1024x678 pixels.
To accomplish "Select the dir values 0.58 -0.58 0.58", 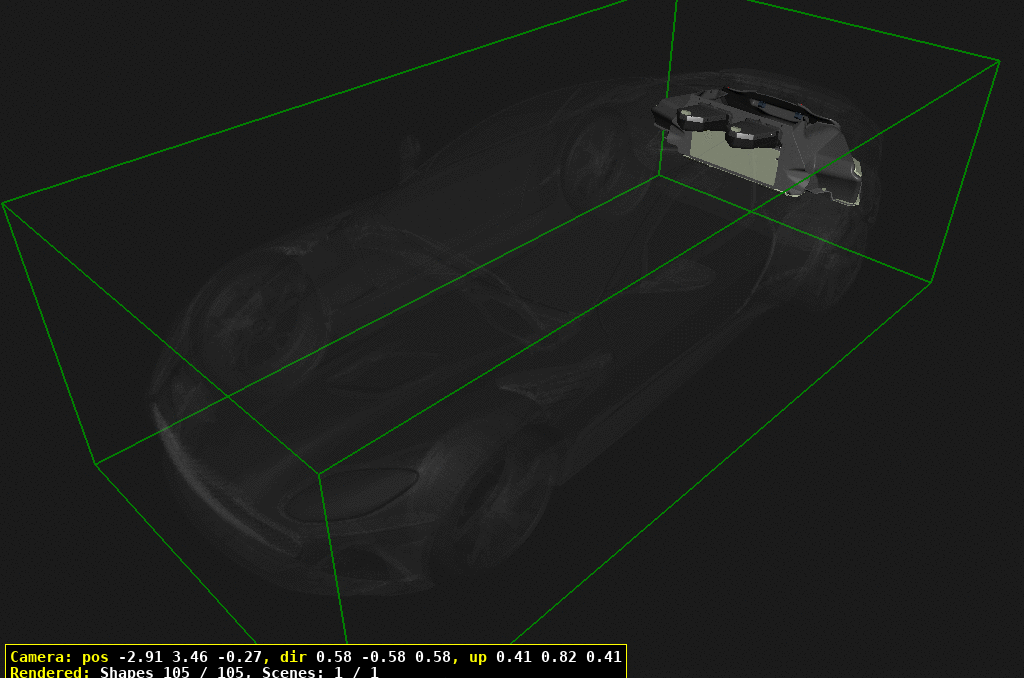I will (382, 657).
